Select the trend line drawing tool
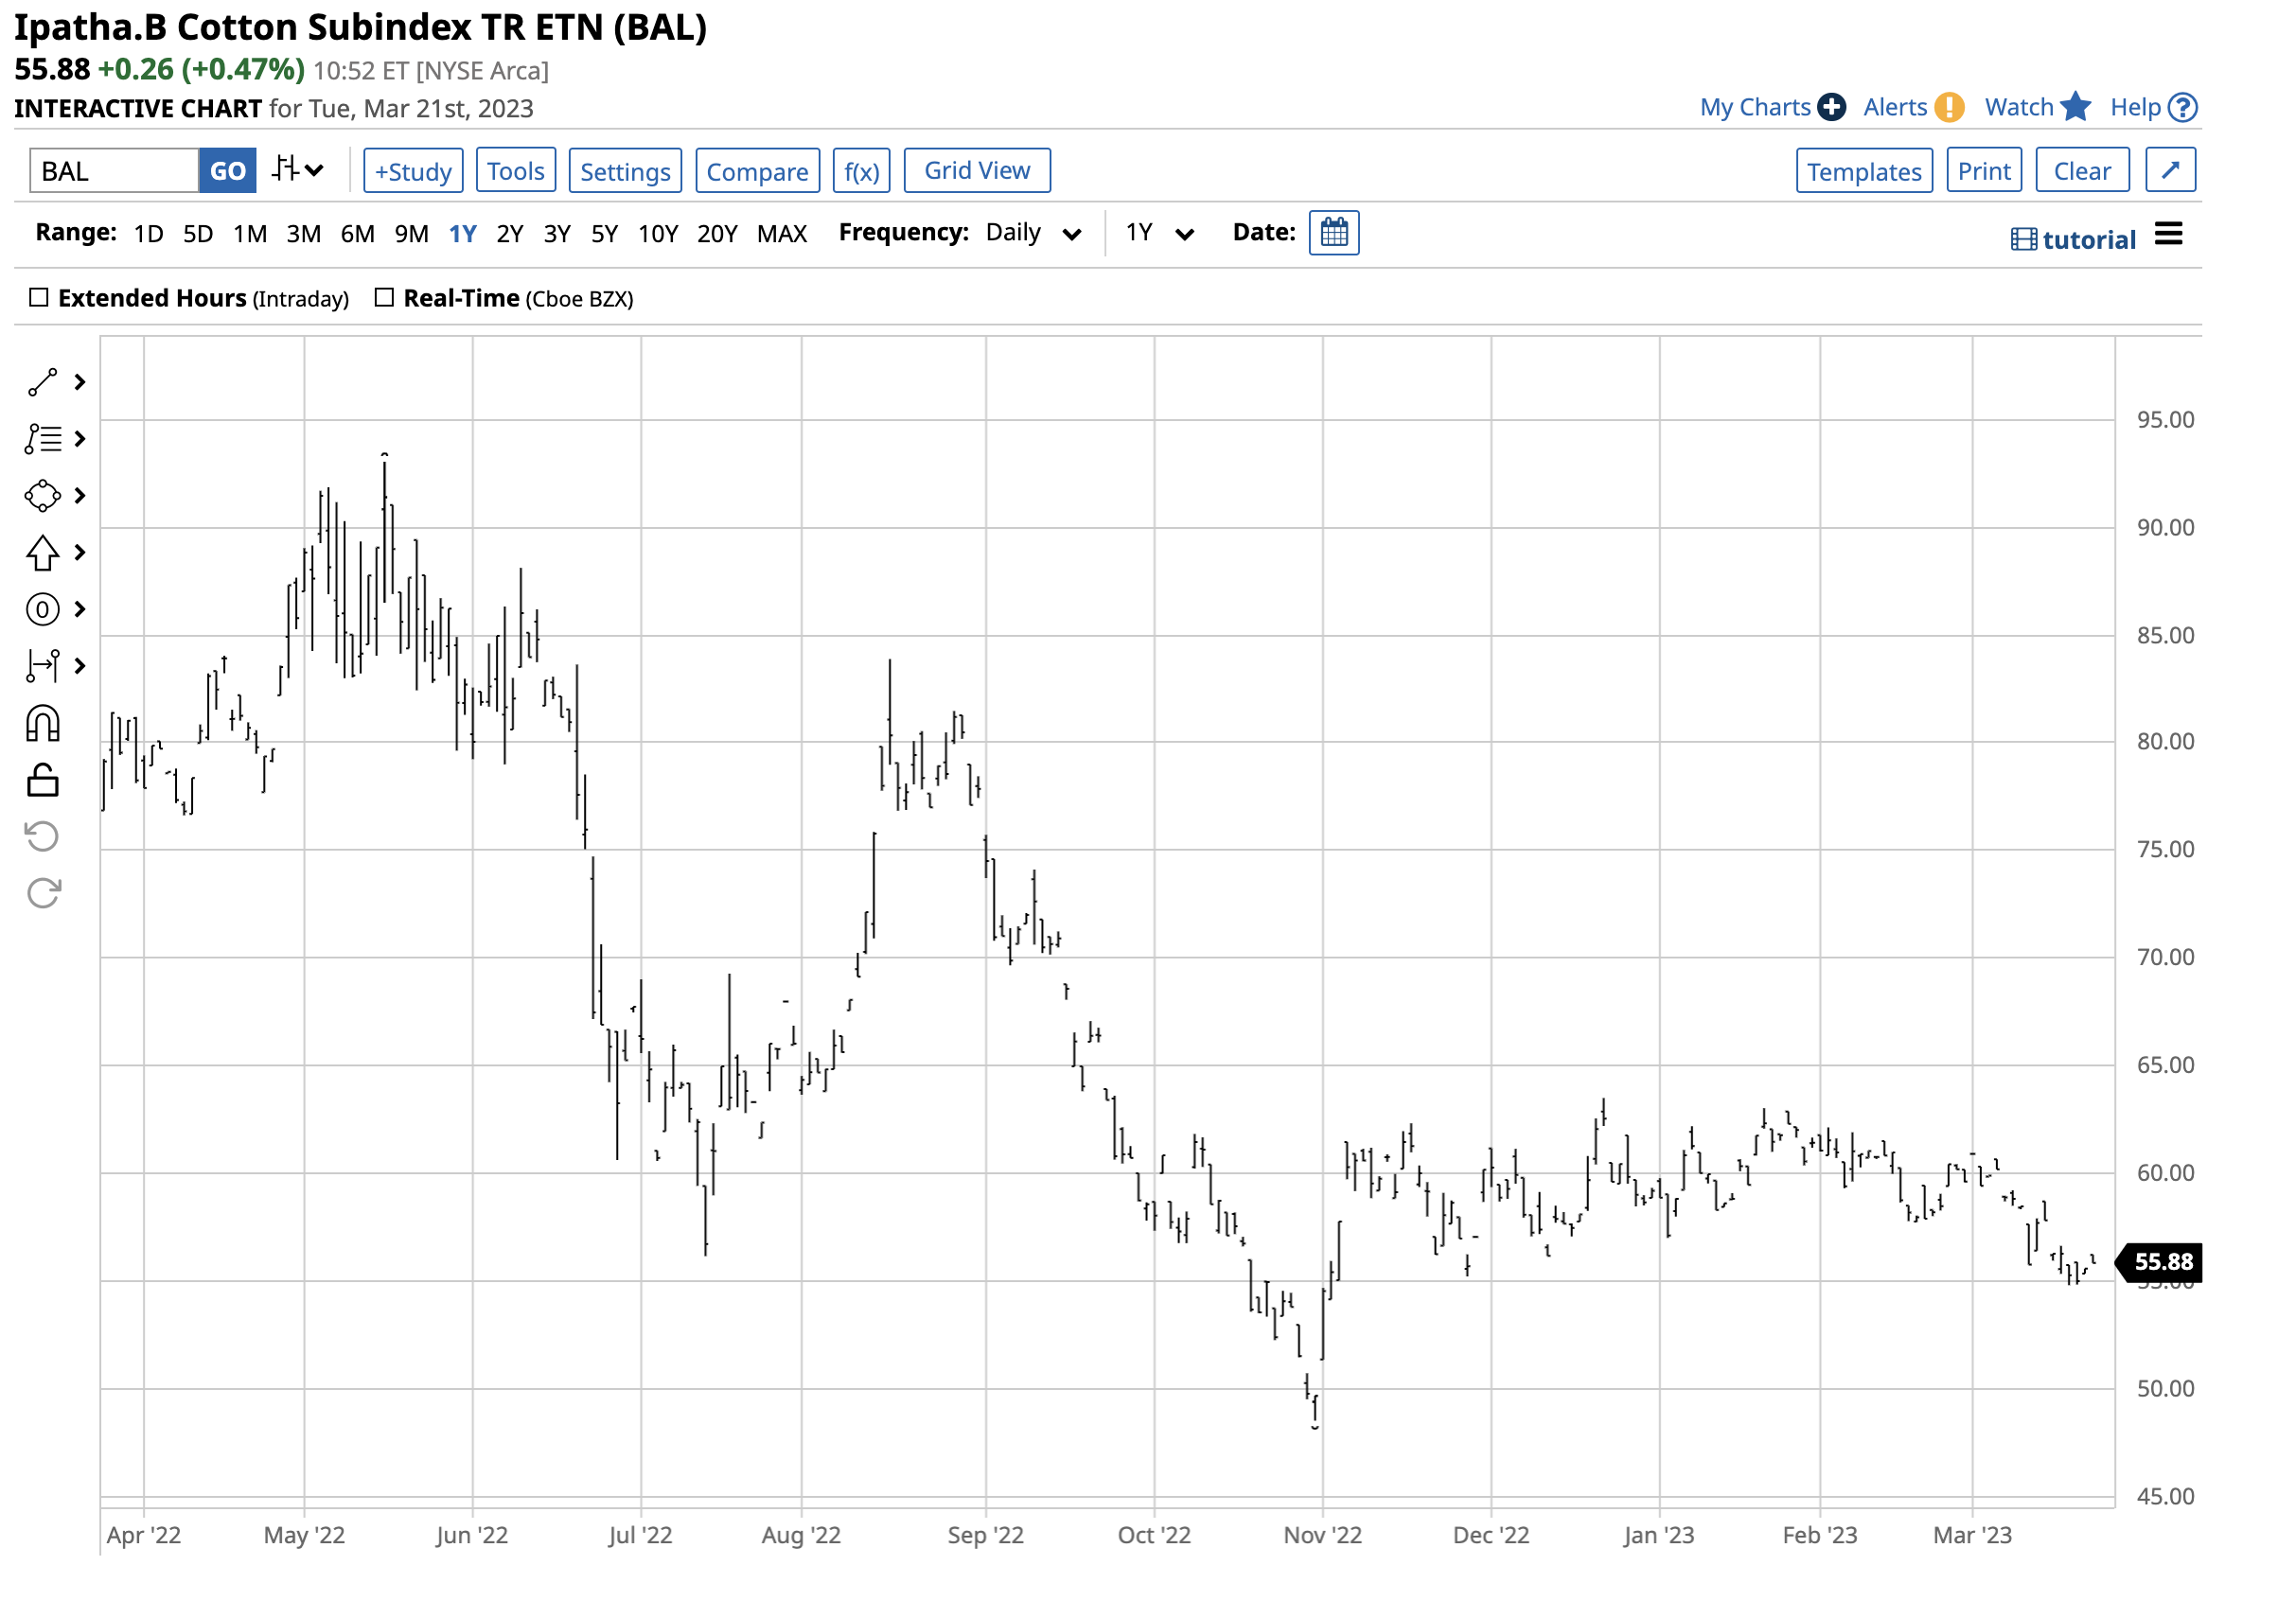 (43, 383)
